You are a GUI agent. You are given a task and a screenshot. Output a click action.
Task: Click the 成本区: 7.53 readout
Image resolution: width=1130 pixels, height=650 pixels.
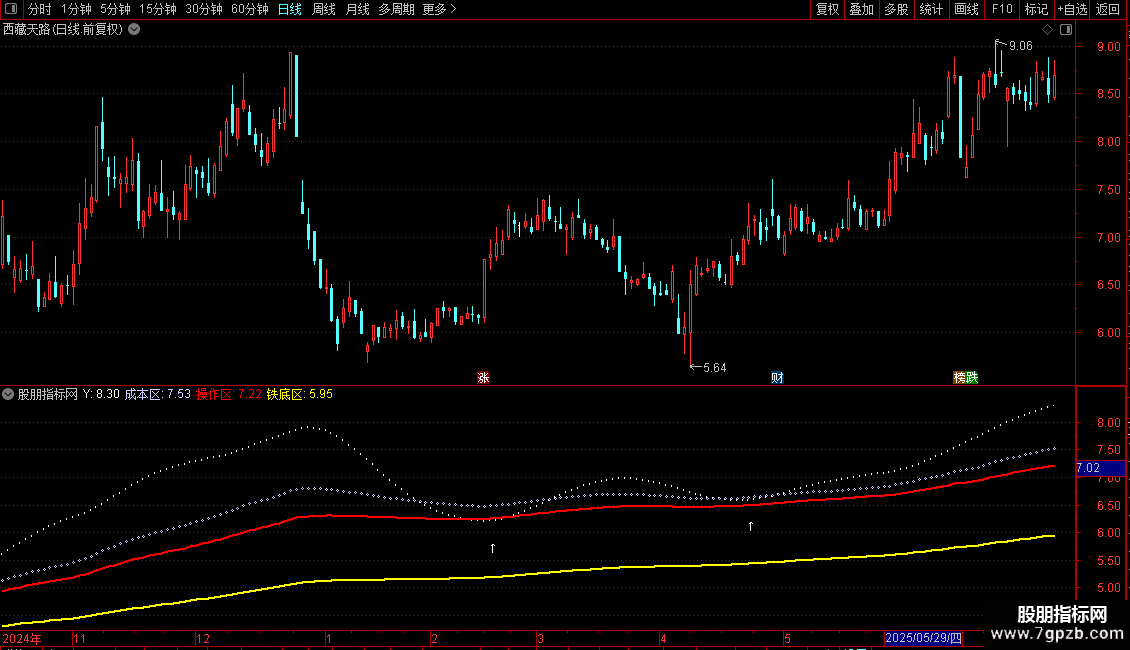tap(158, 394)
